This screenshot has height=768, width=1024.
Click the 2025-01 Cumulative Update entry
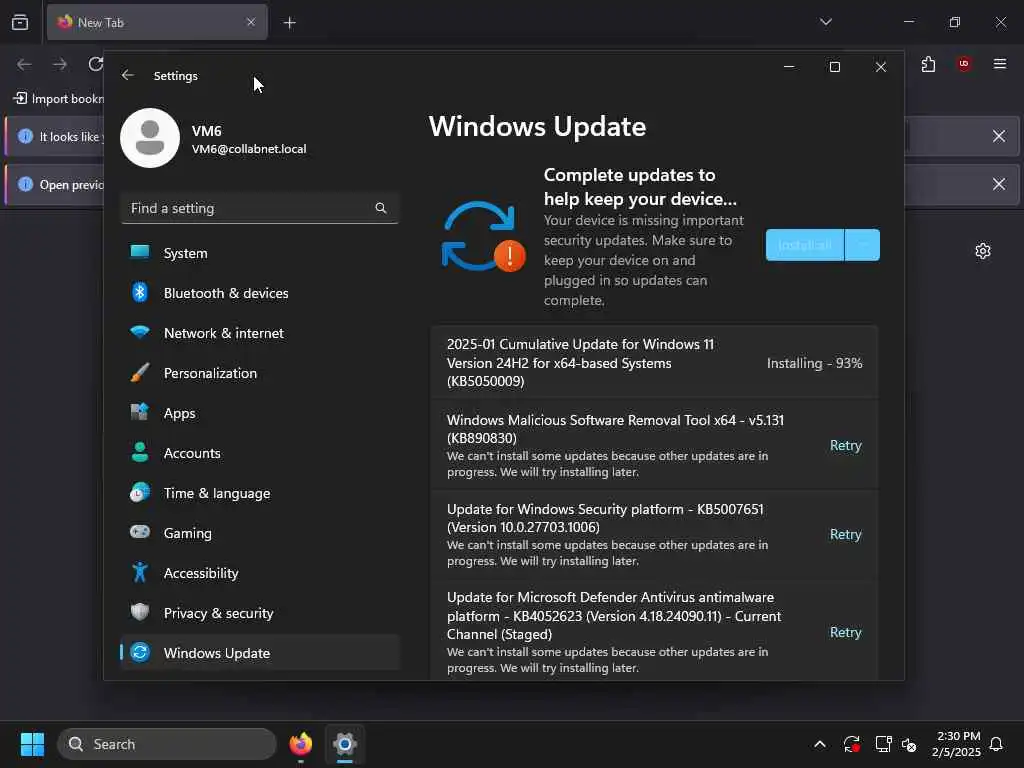654,362
